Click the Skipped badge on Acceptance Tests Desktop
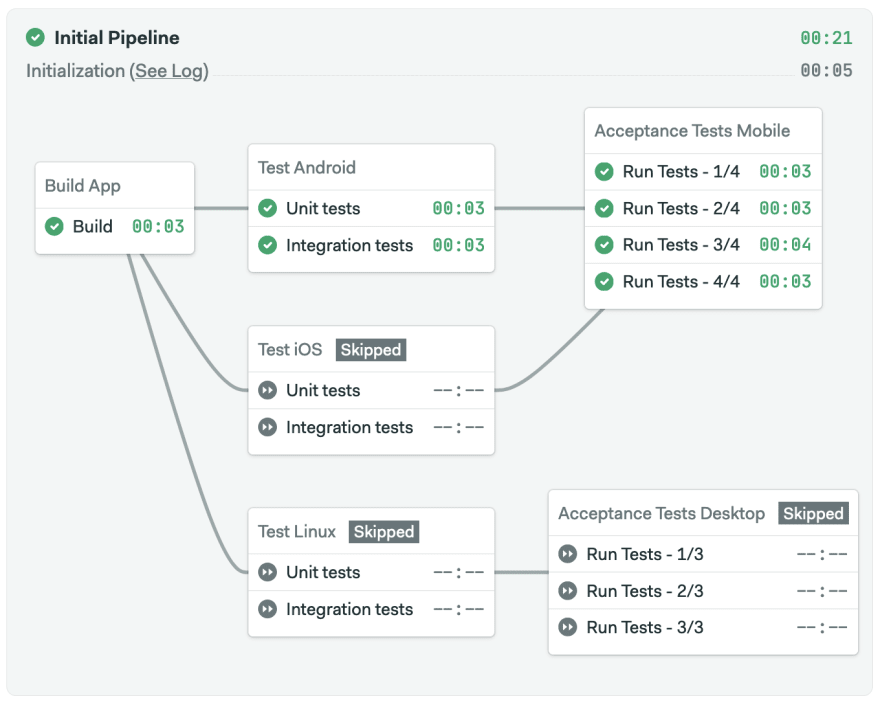The width and height of the screenshot is (880, 707). (813, 513)
